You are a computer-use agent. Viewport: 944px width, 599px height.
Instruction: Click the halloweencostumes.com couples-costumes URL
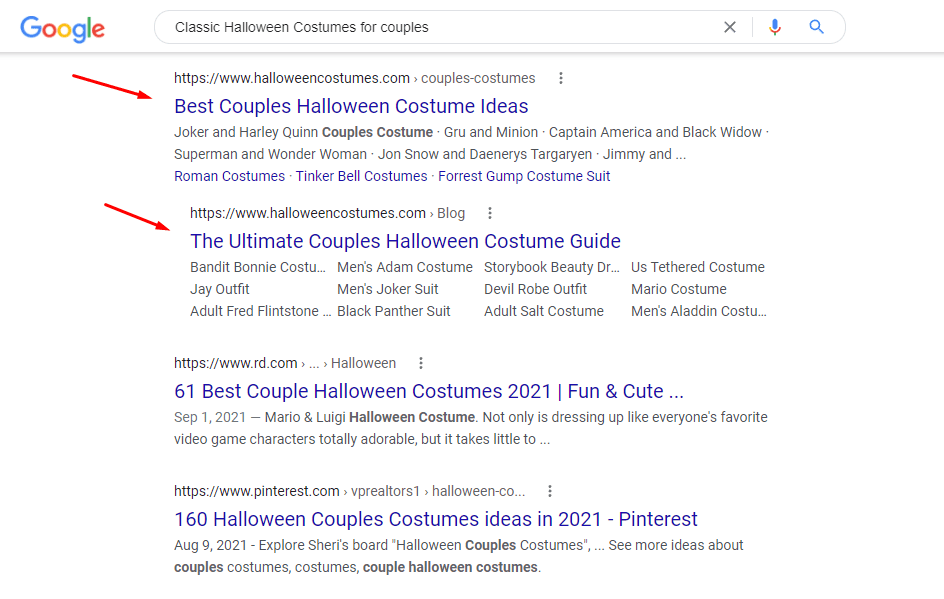[354, 78]
